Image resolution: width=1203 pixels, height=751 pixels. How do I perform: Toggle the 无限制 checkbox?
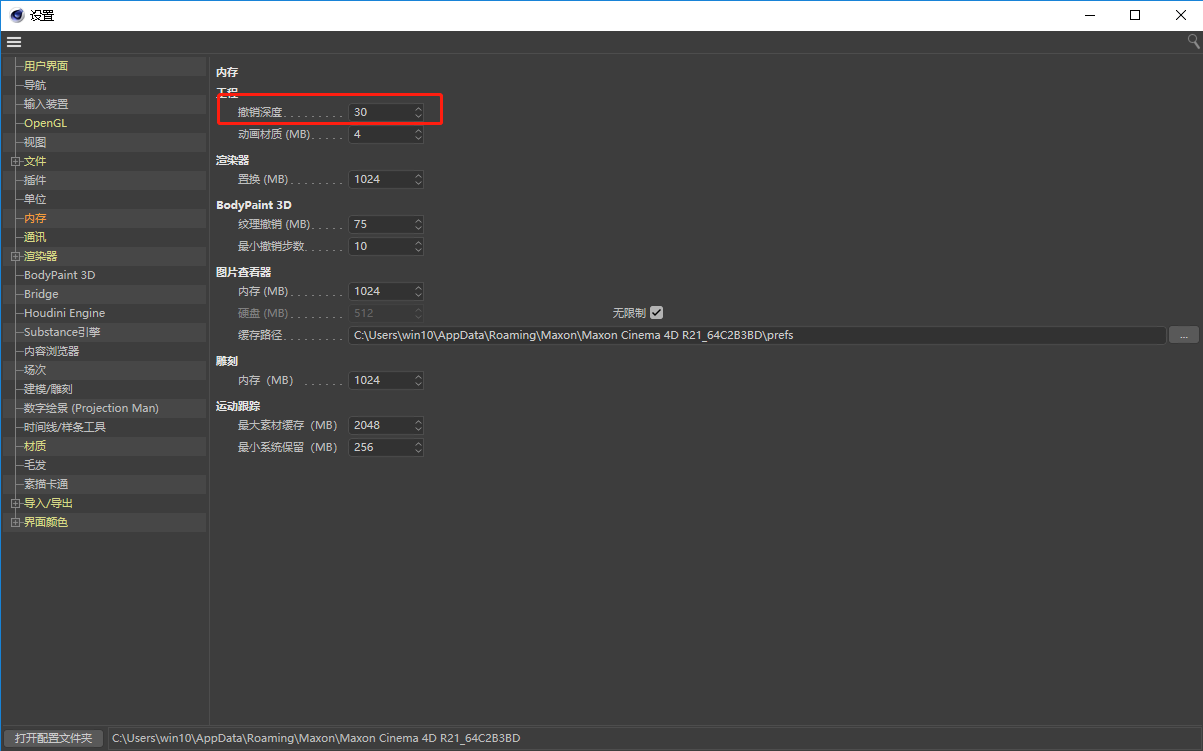point(657,313)
